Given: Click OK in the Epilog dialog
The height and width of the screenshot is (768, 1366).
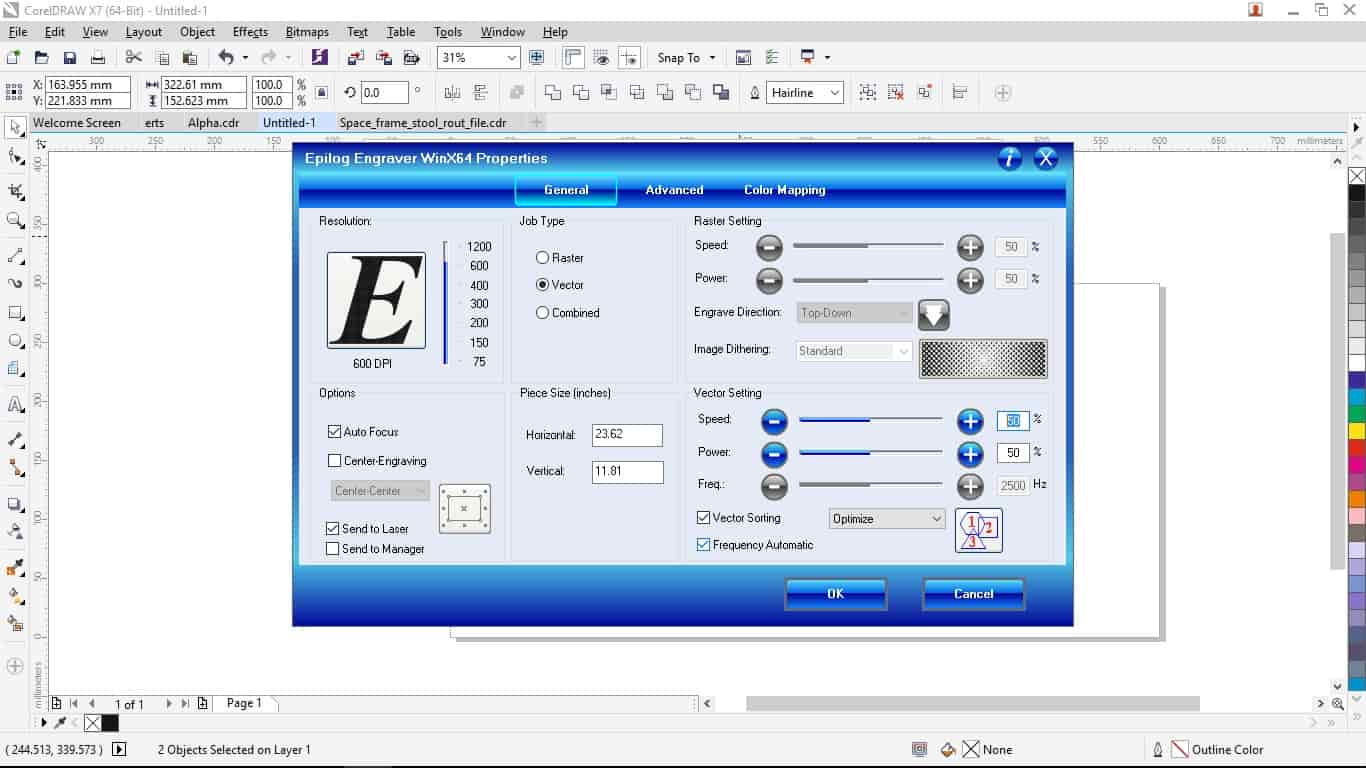Looking at the screenshot, I should [x=836, y=594].
